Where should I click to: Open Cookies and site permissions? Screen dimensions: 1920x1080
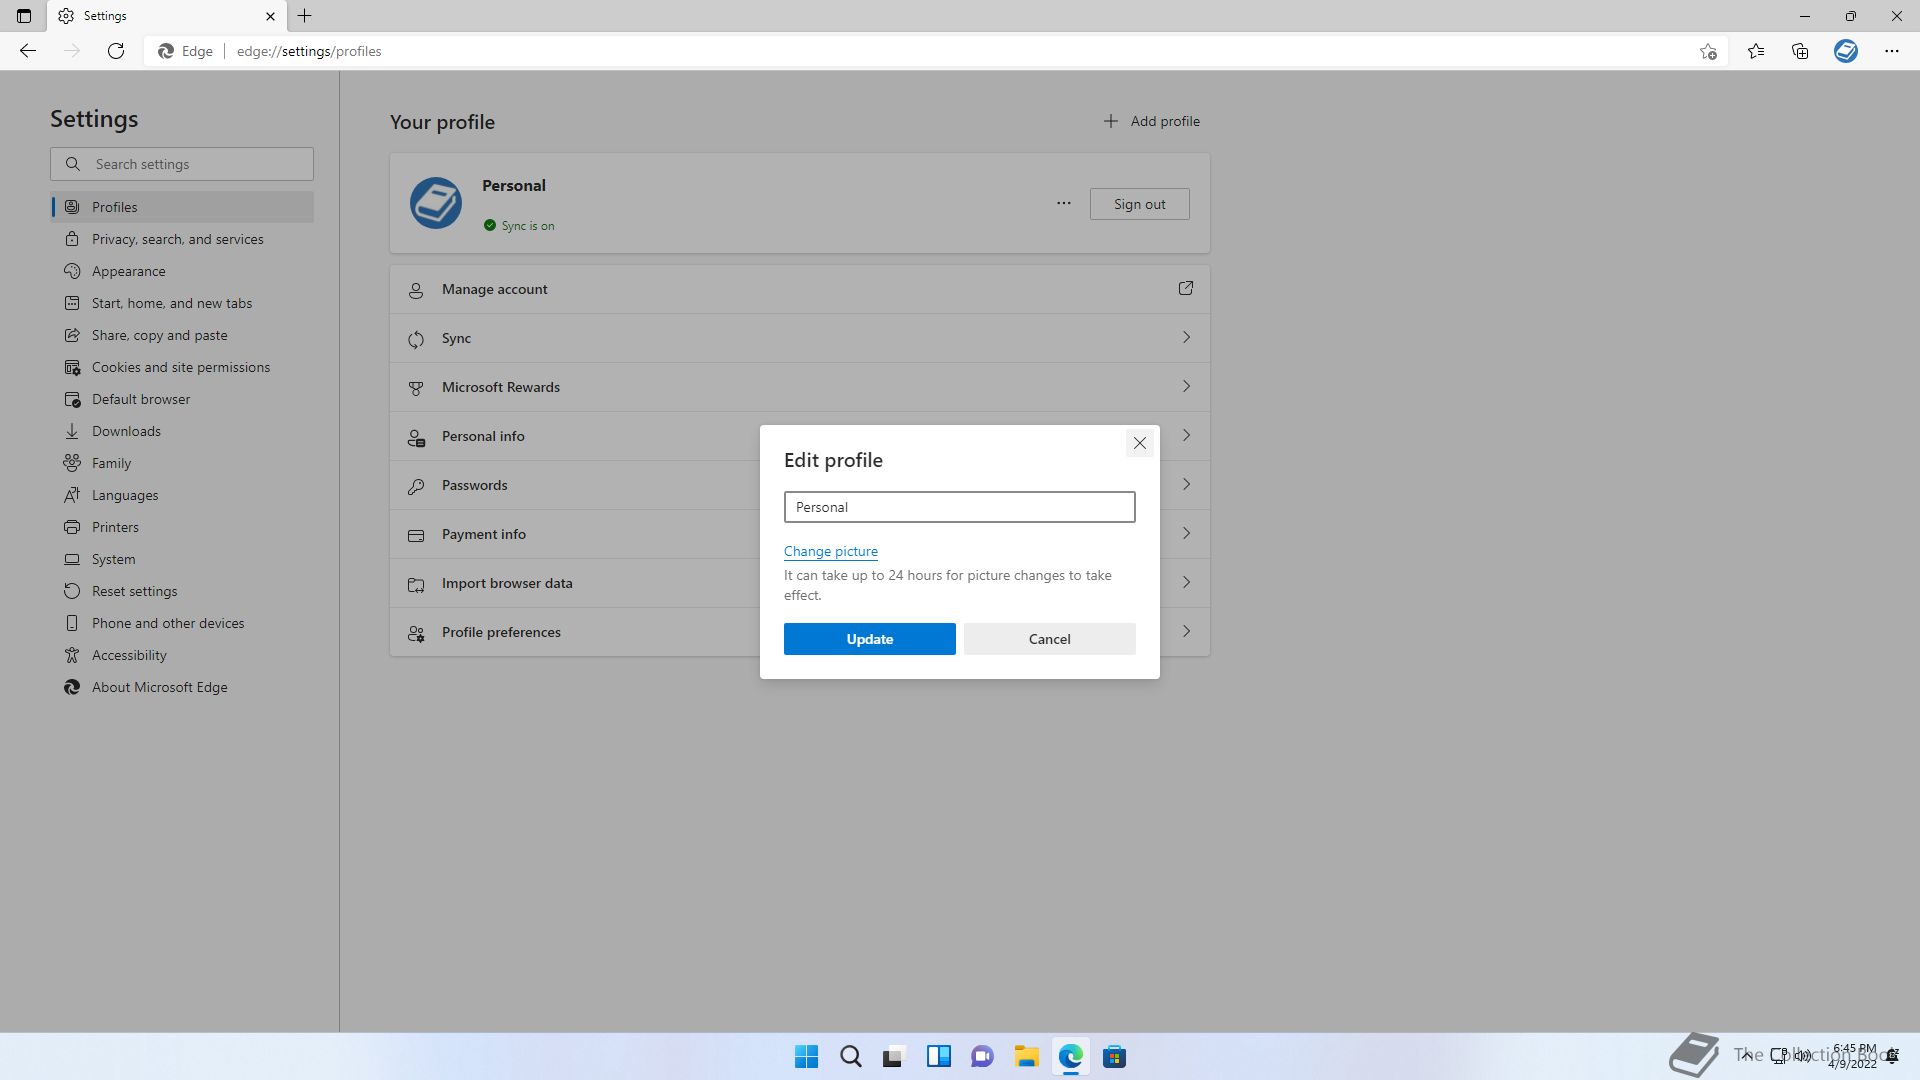182,367
